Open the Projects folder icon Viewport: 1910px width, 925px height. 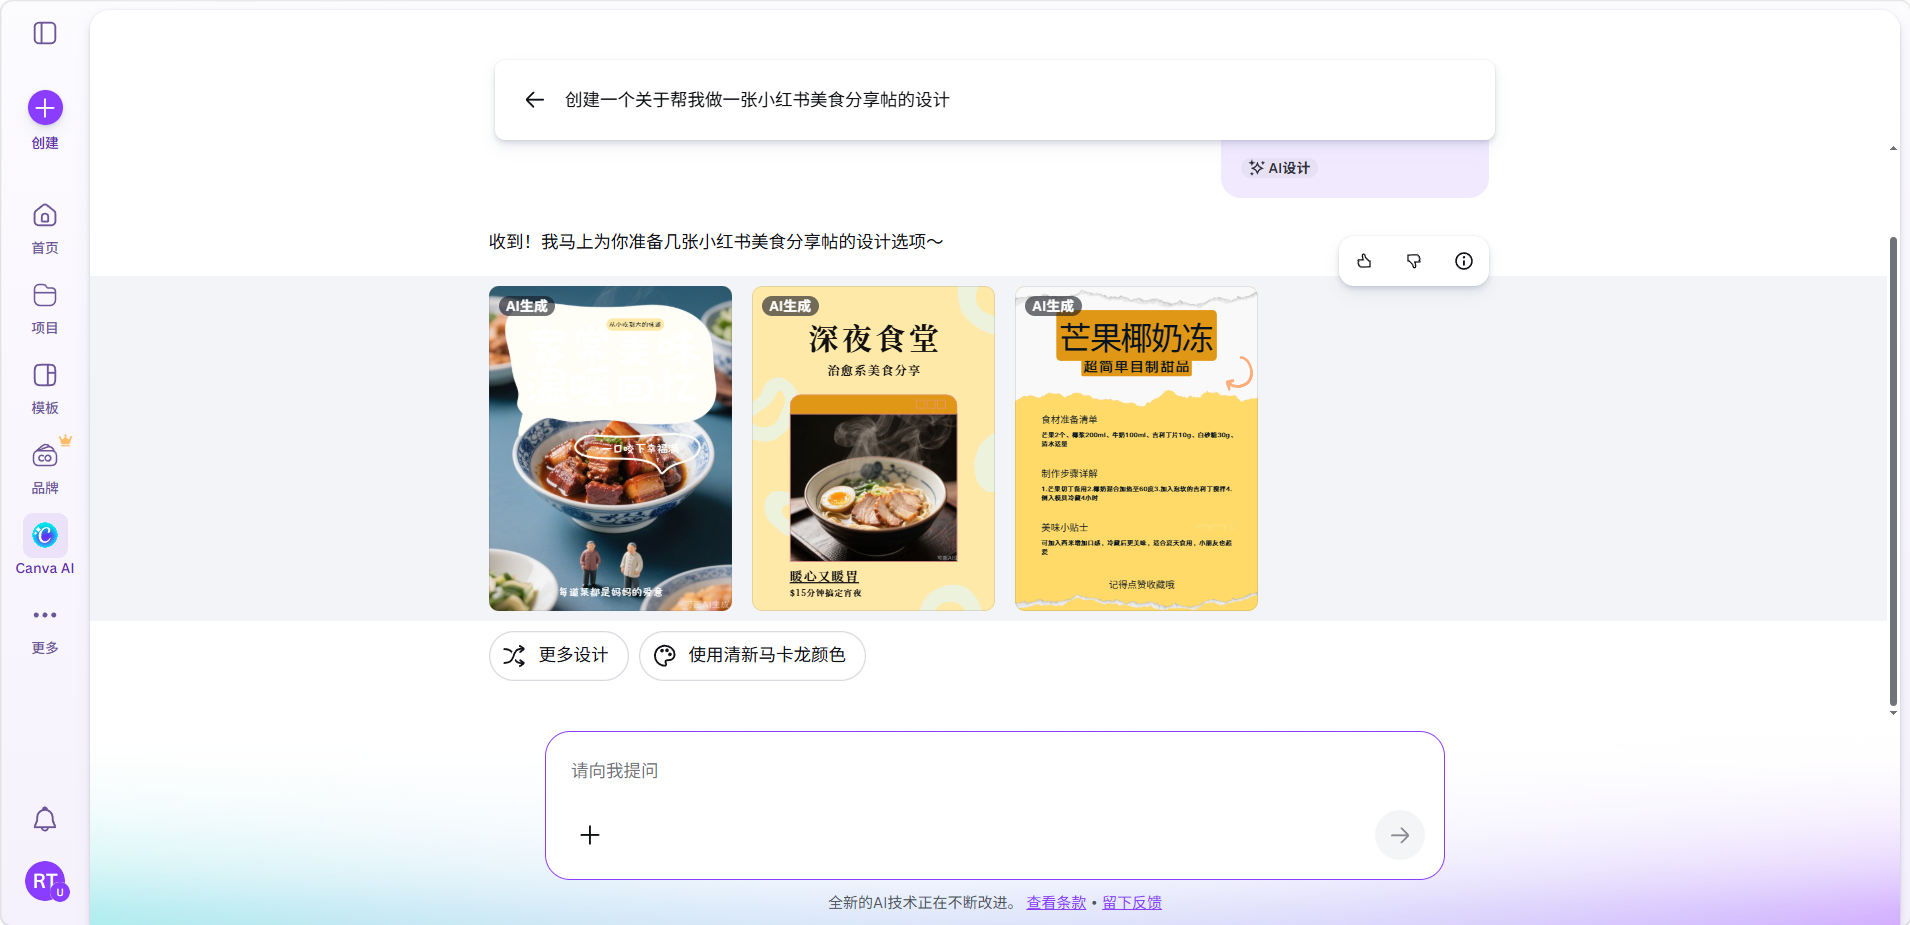coord(45,296)
